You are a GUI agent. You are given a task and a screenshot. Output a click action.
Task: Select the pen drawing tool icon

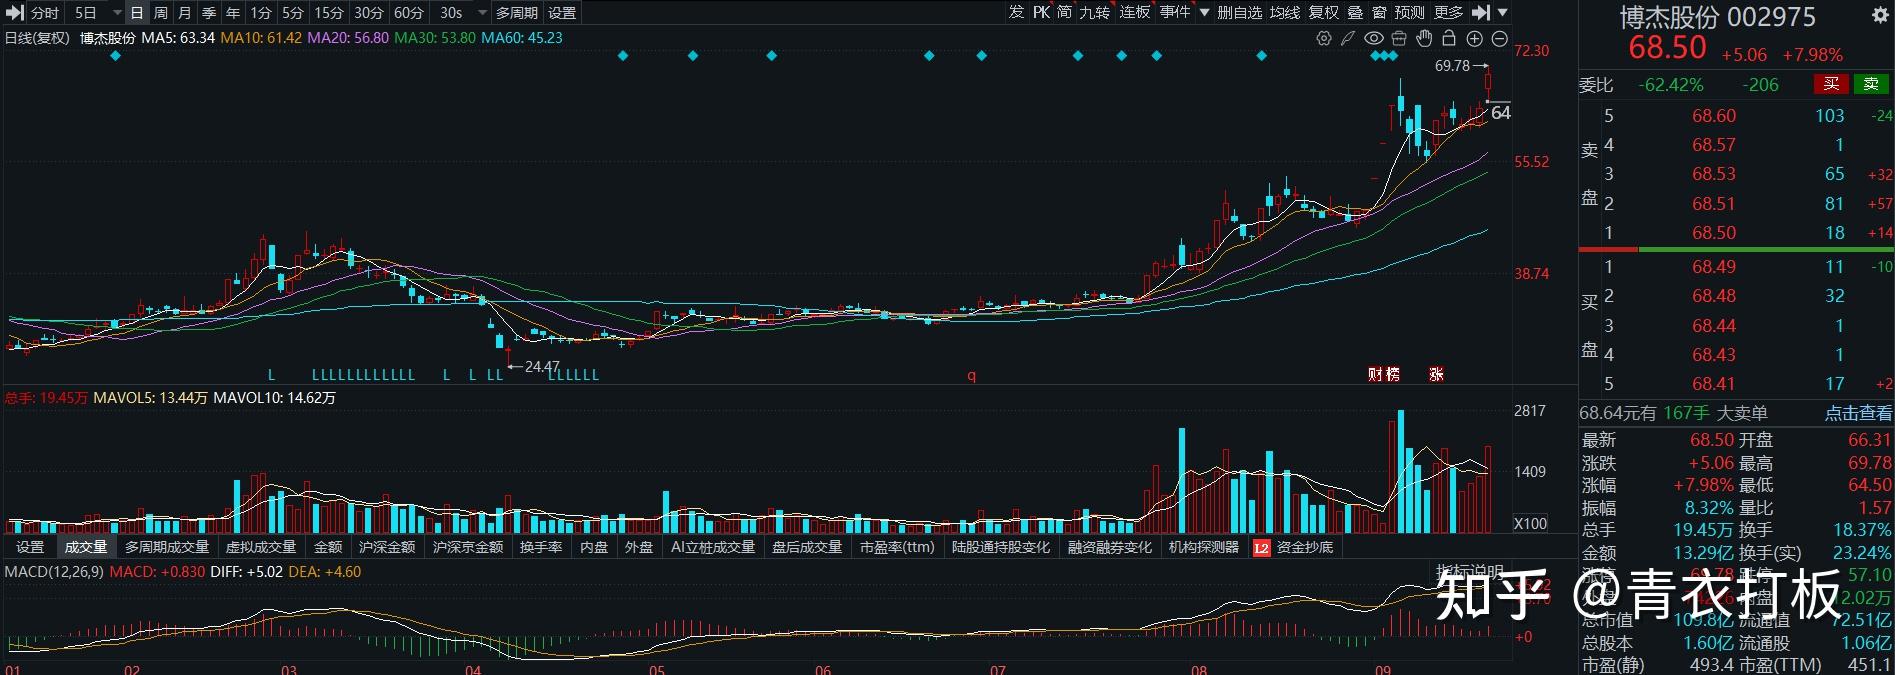1348,38
